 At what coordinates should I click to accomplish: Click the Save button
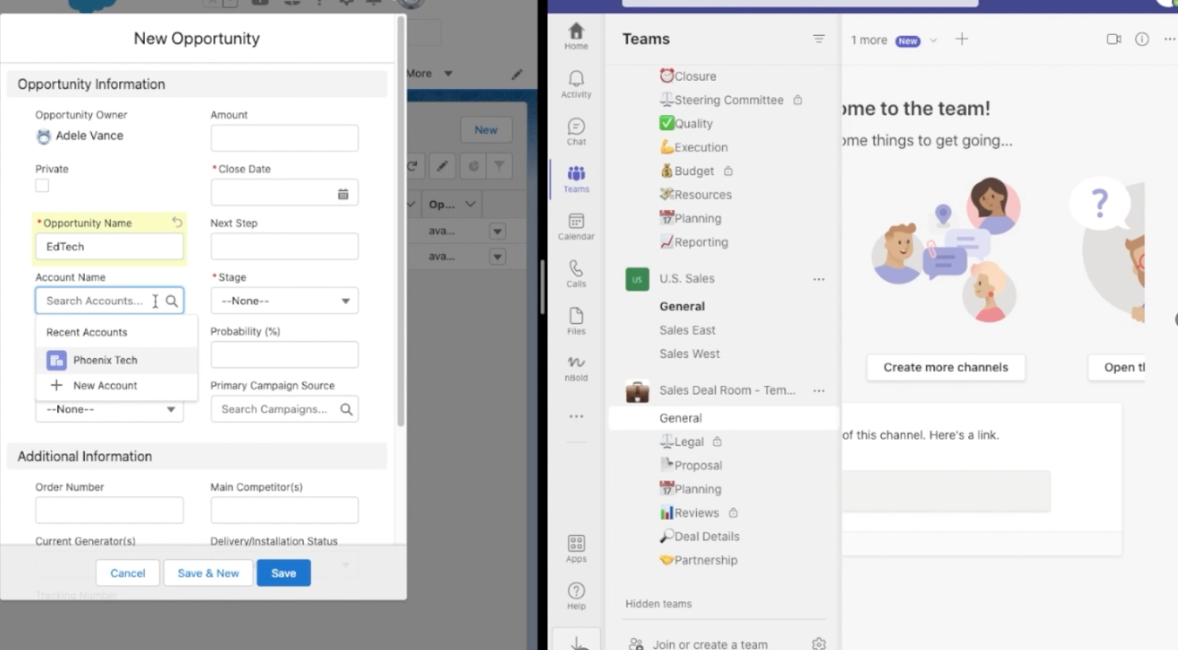coord(283,573)
